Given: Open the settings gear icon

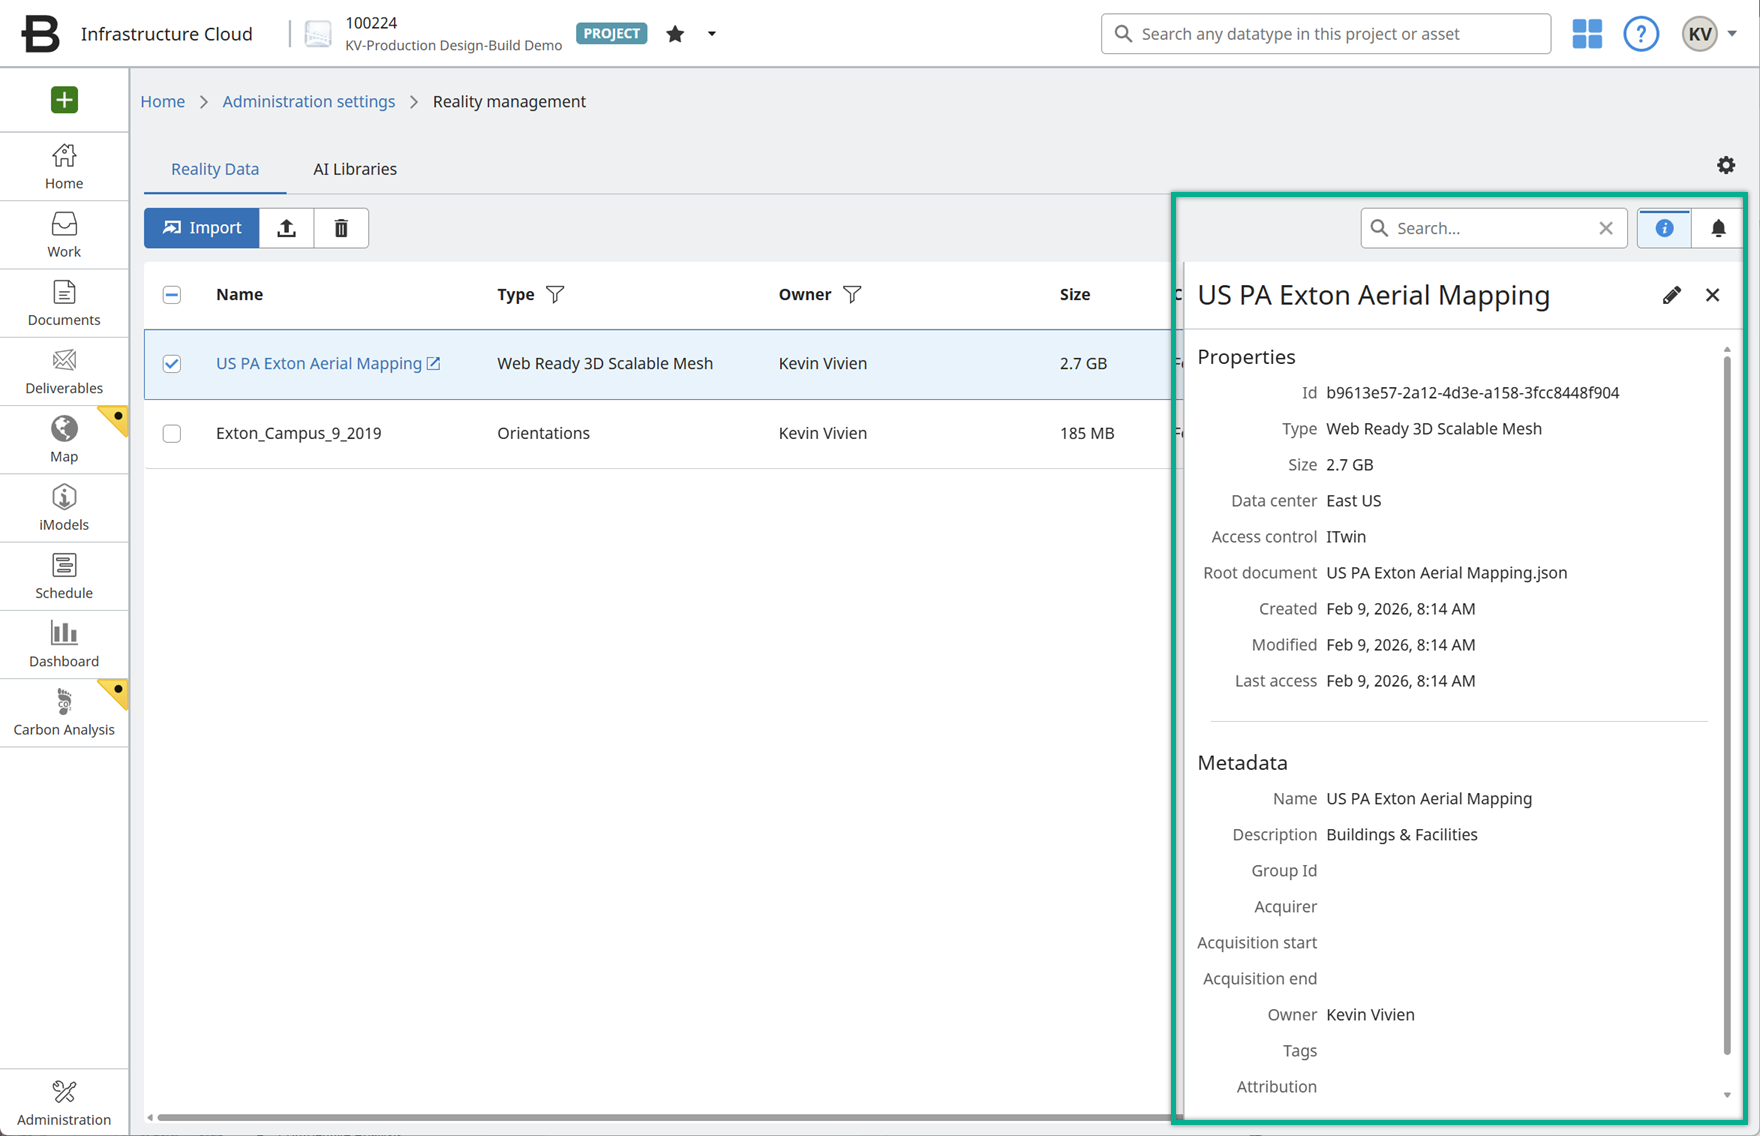Looking at the screenshot, I should (1726, 165).
